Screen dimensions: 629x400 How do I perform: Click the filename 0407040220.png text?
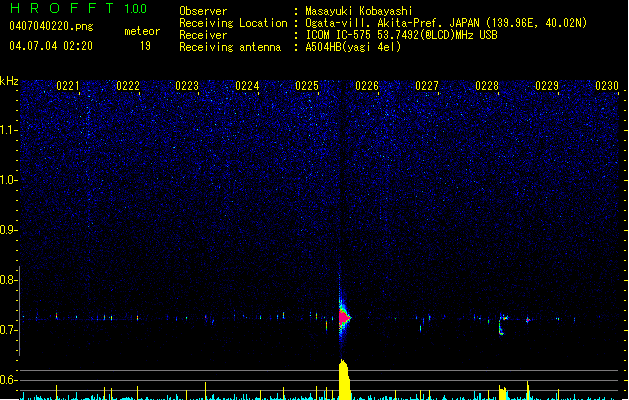[51, 26]
